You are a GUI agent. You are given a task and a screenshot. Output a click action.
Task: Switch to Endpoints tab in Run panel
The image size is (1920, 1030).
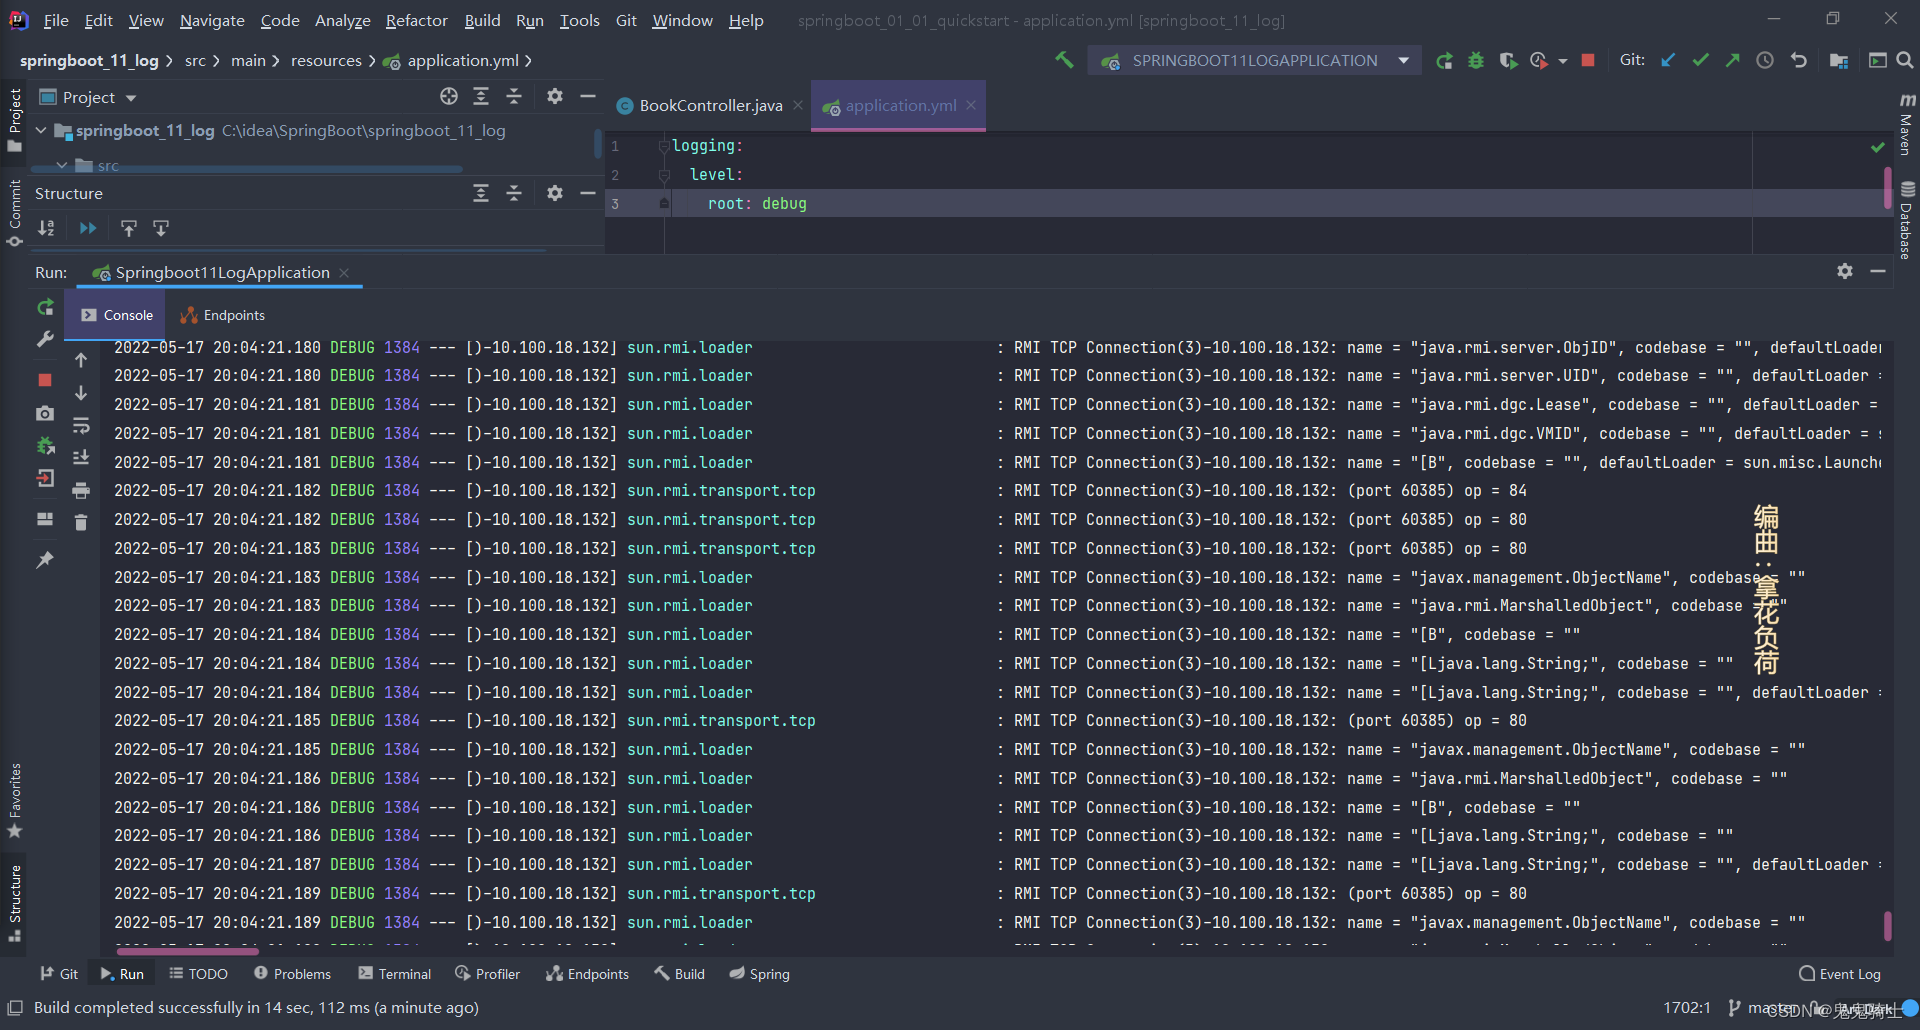click(x=223, y=315)
